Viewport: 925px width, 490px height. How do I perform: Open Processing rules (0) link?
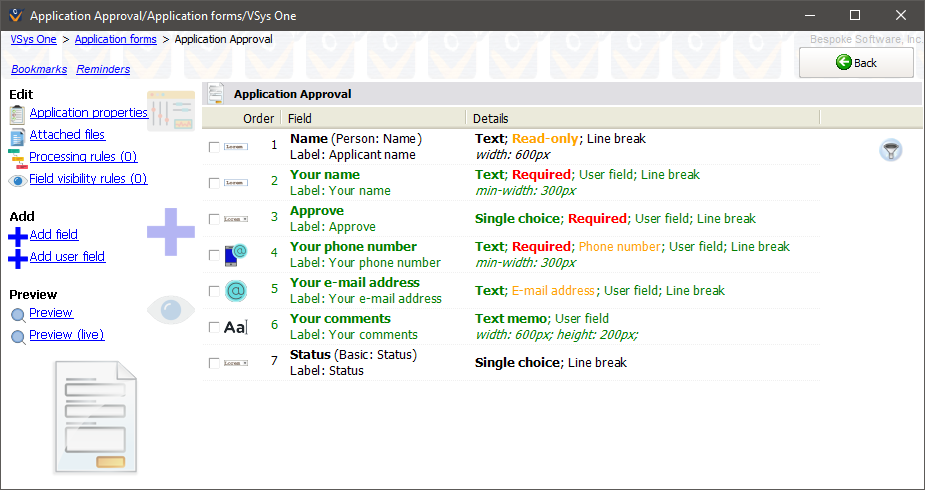[x=83, y=157]
